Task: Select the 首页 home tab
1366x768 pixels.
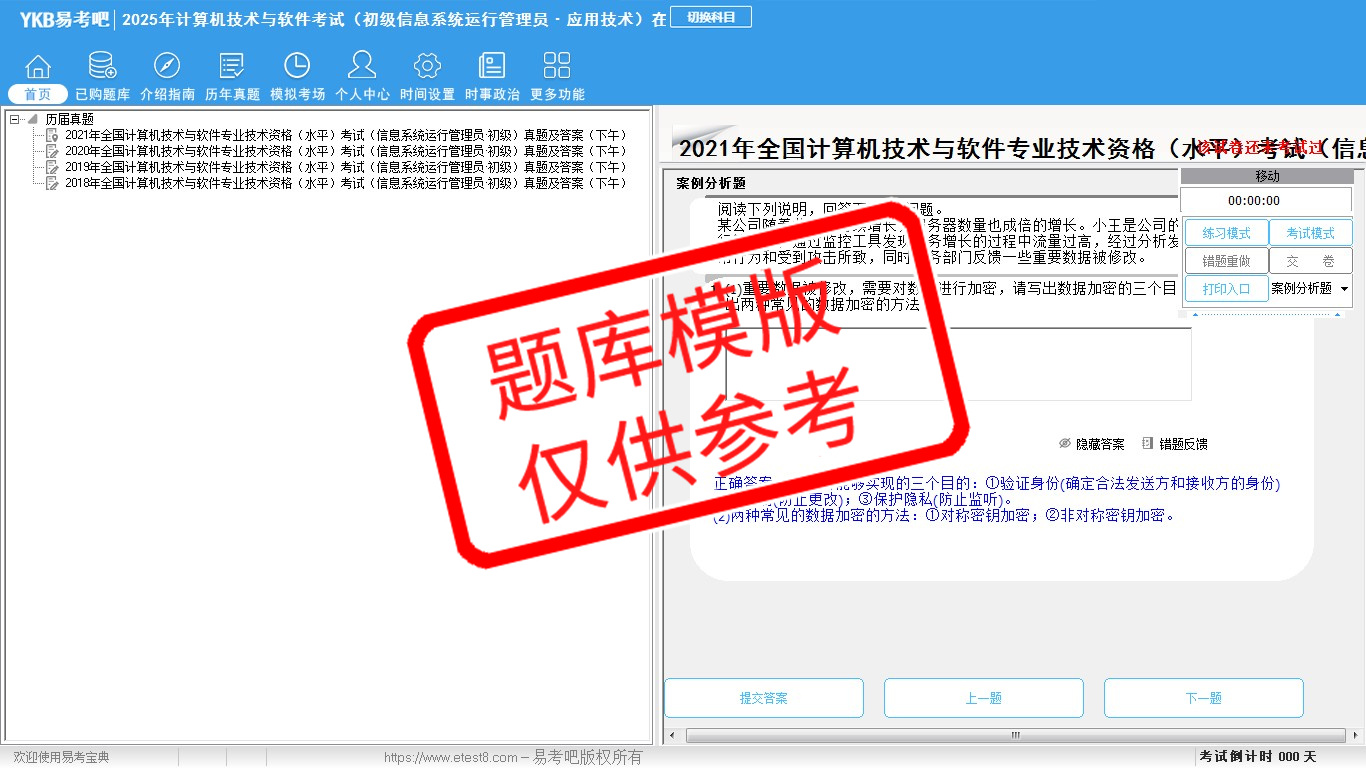Action: [x=38, y=94]
